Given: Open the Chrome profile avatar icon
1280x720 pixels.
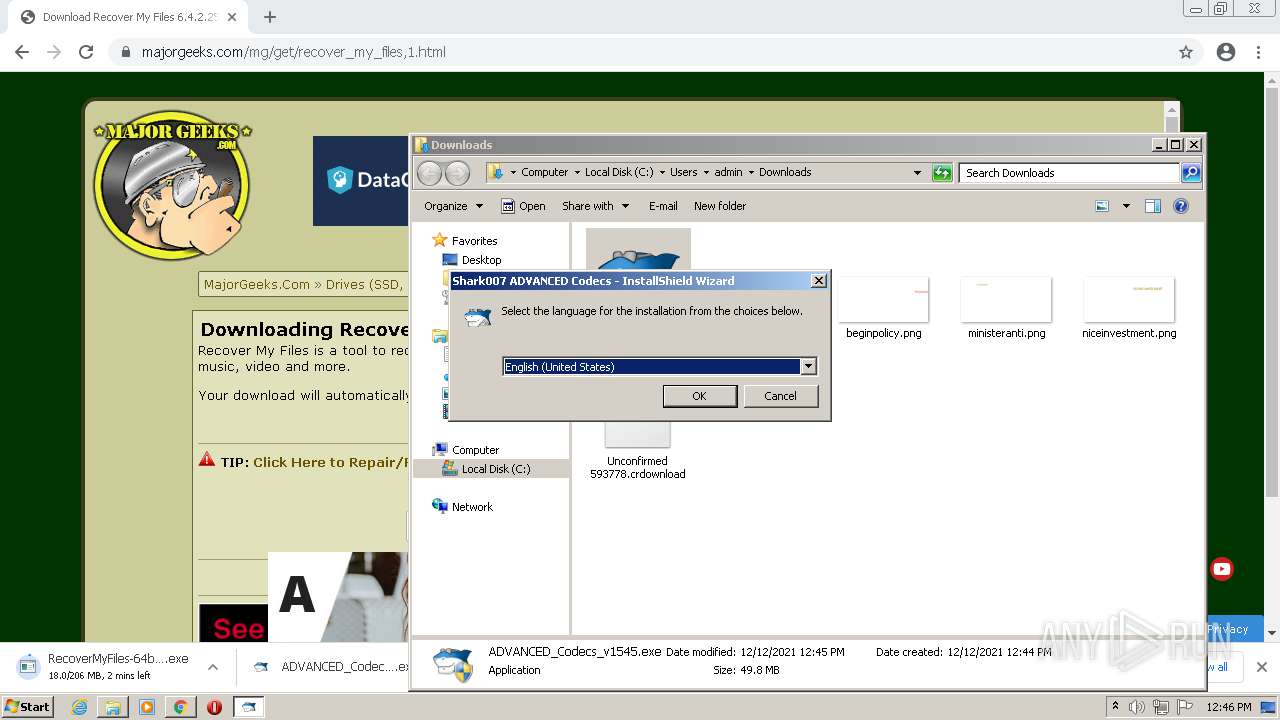Looking at the screenshot, I should (1226, 52).
